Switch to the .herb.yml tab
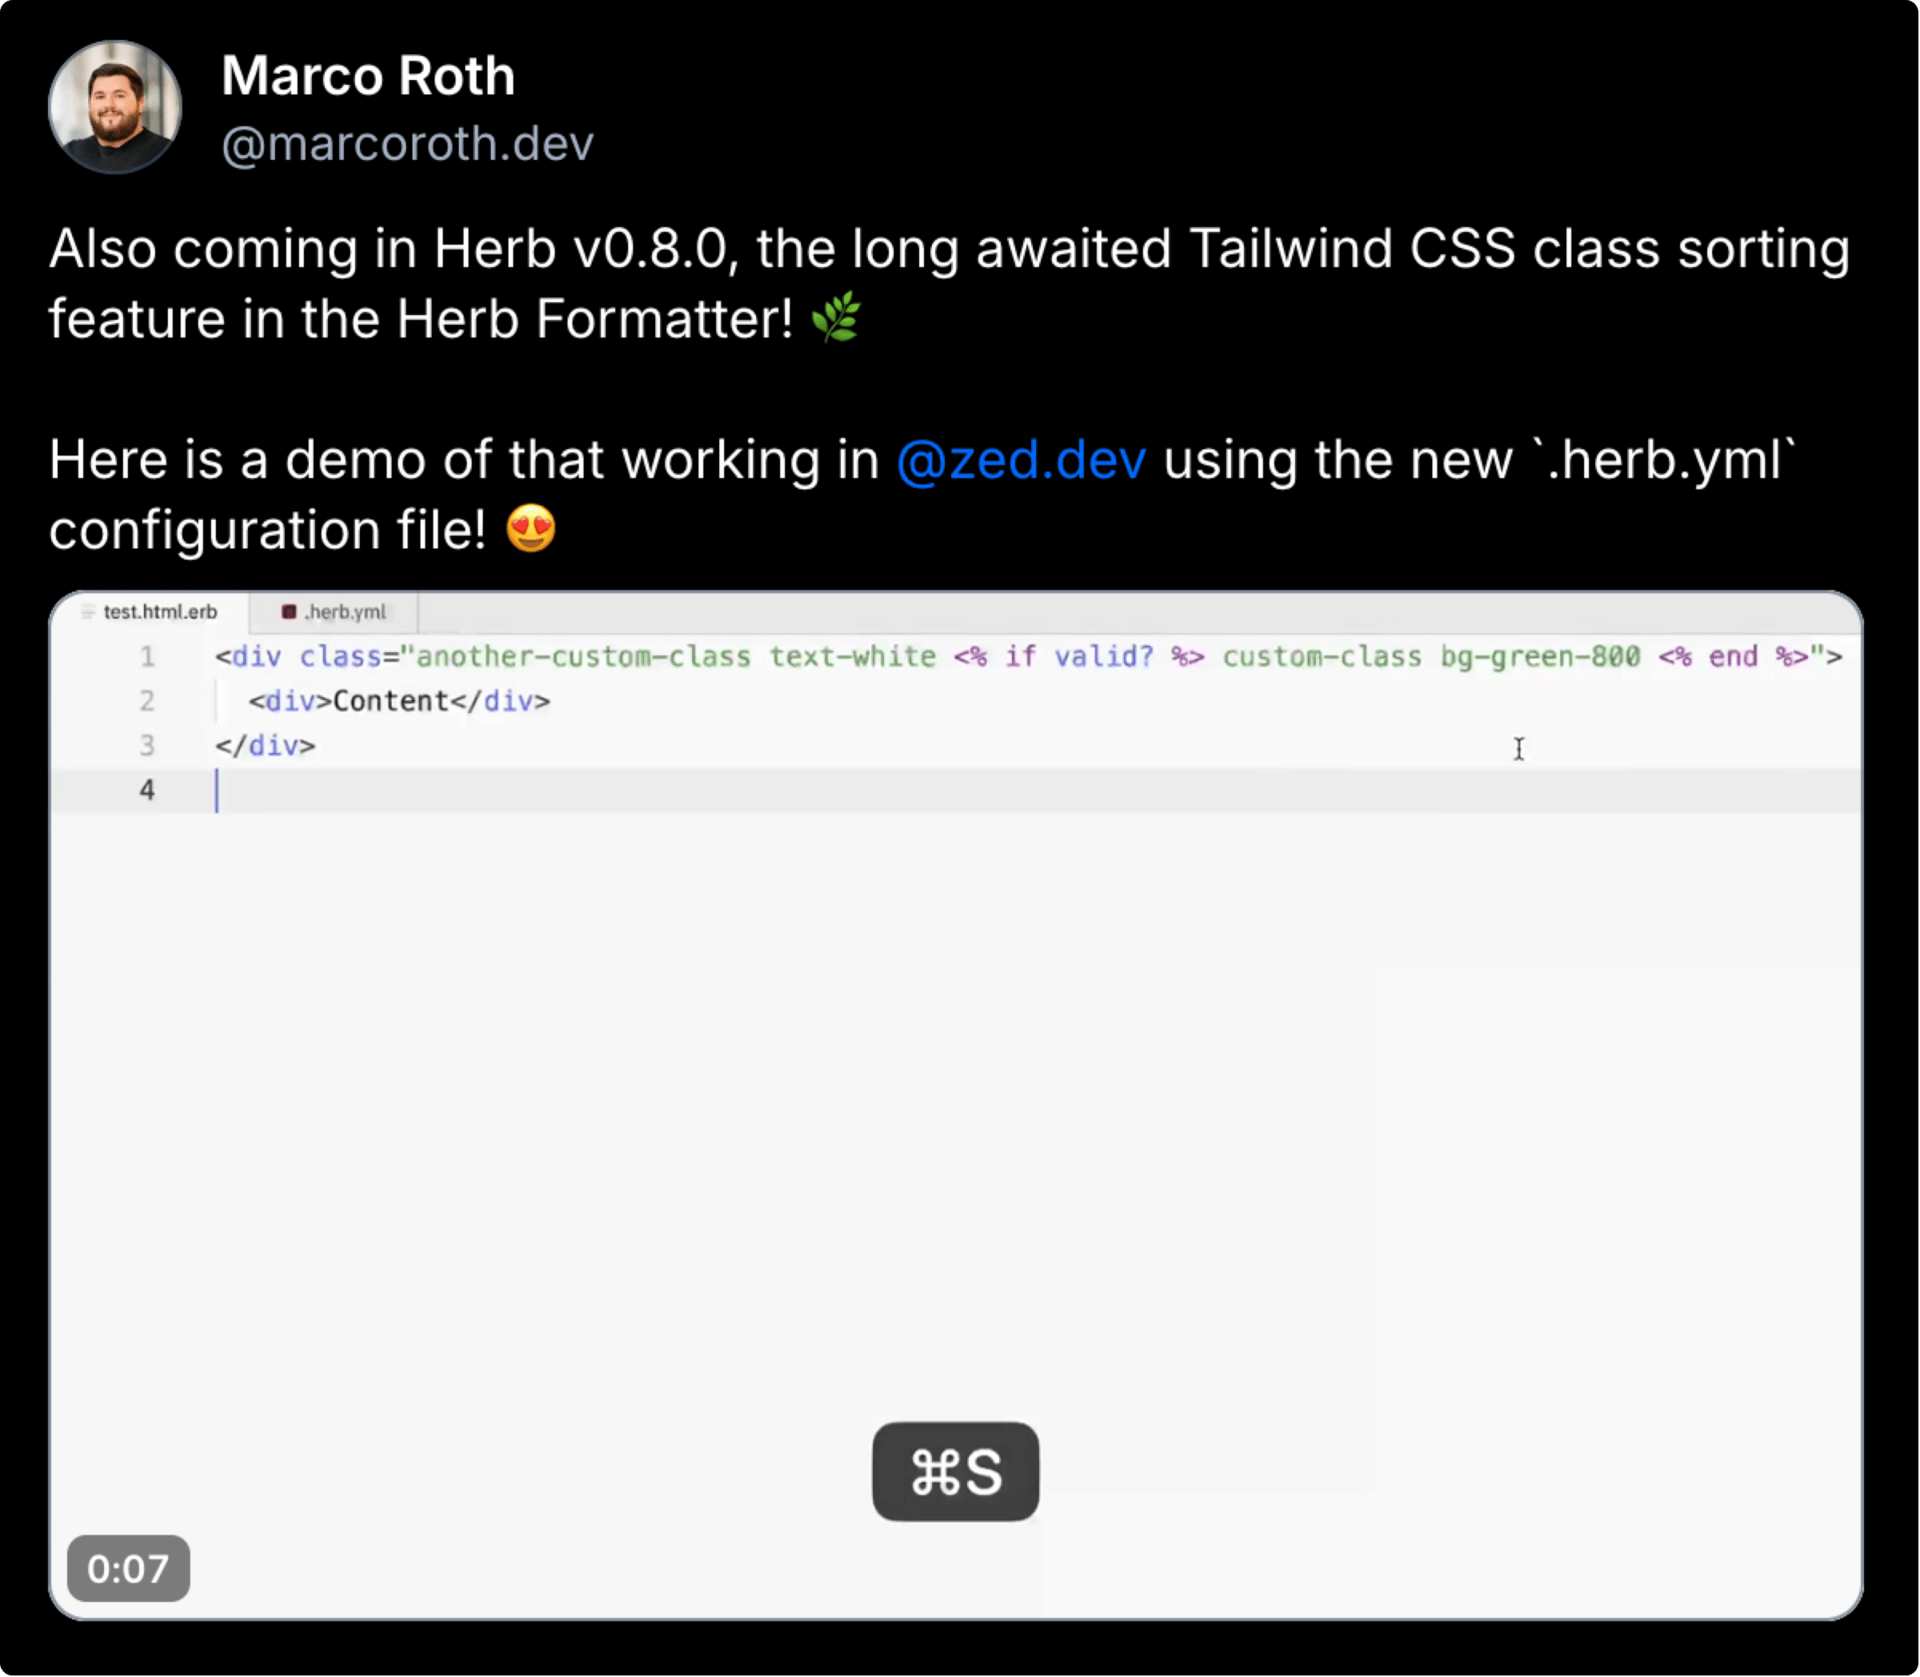The width and height of the screenshot is (1920, 1677). pyautogui.click(x=344, y=612)
